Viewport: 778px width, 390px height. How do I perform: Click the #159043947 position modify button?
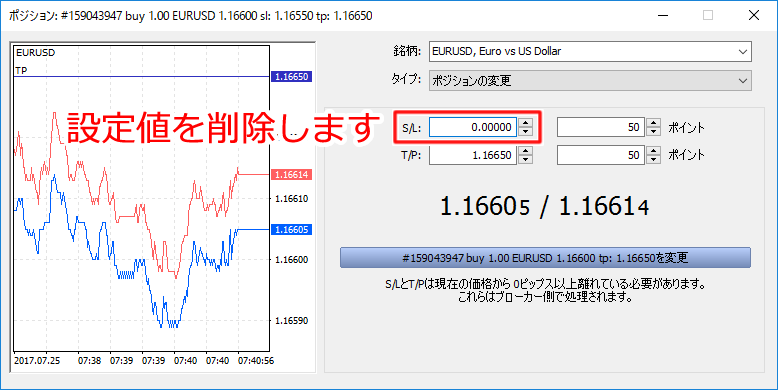(545, 258)
